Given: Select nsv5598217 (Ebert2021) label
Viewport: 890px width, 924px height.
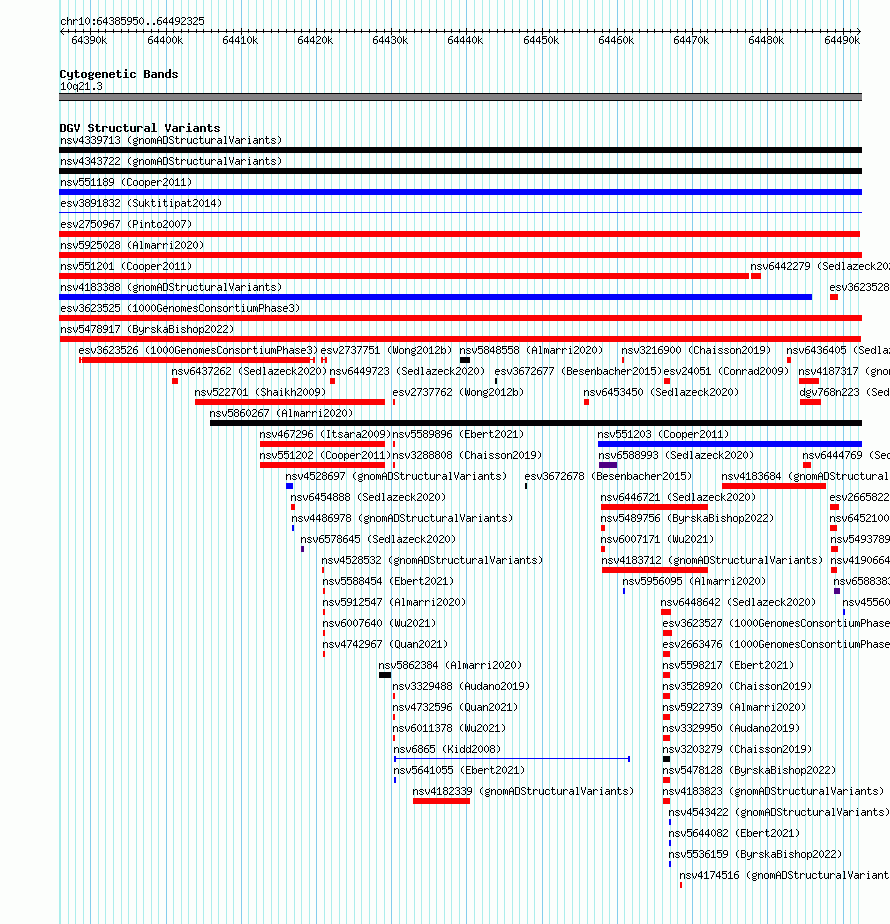Looking at the screenshot, I should [729, 666].
